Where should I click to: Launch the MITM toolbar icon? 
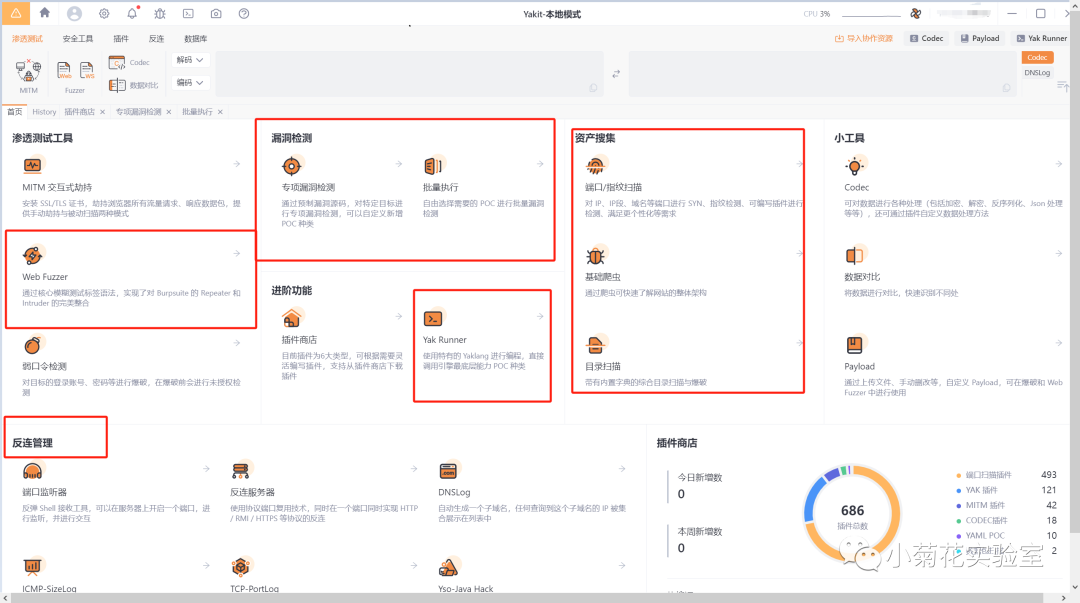[x=28, y=71]
